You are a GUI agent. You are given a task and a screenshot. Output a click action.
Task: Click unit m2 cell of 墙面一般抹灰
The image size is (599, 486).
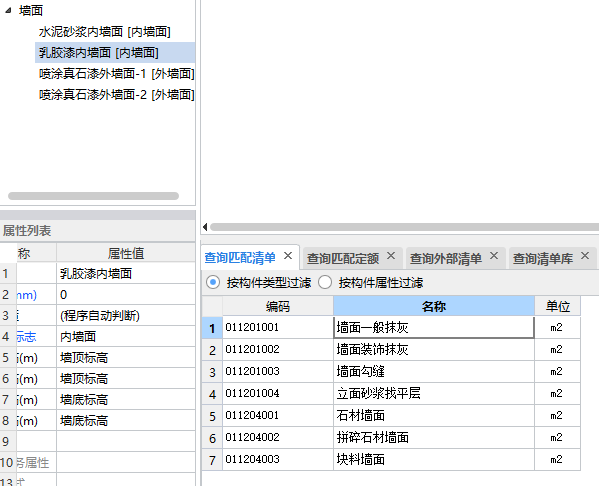[x=557, y=327]
